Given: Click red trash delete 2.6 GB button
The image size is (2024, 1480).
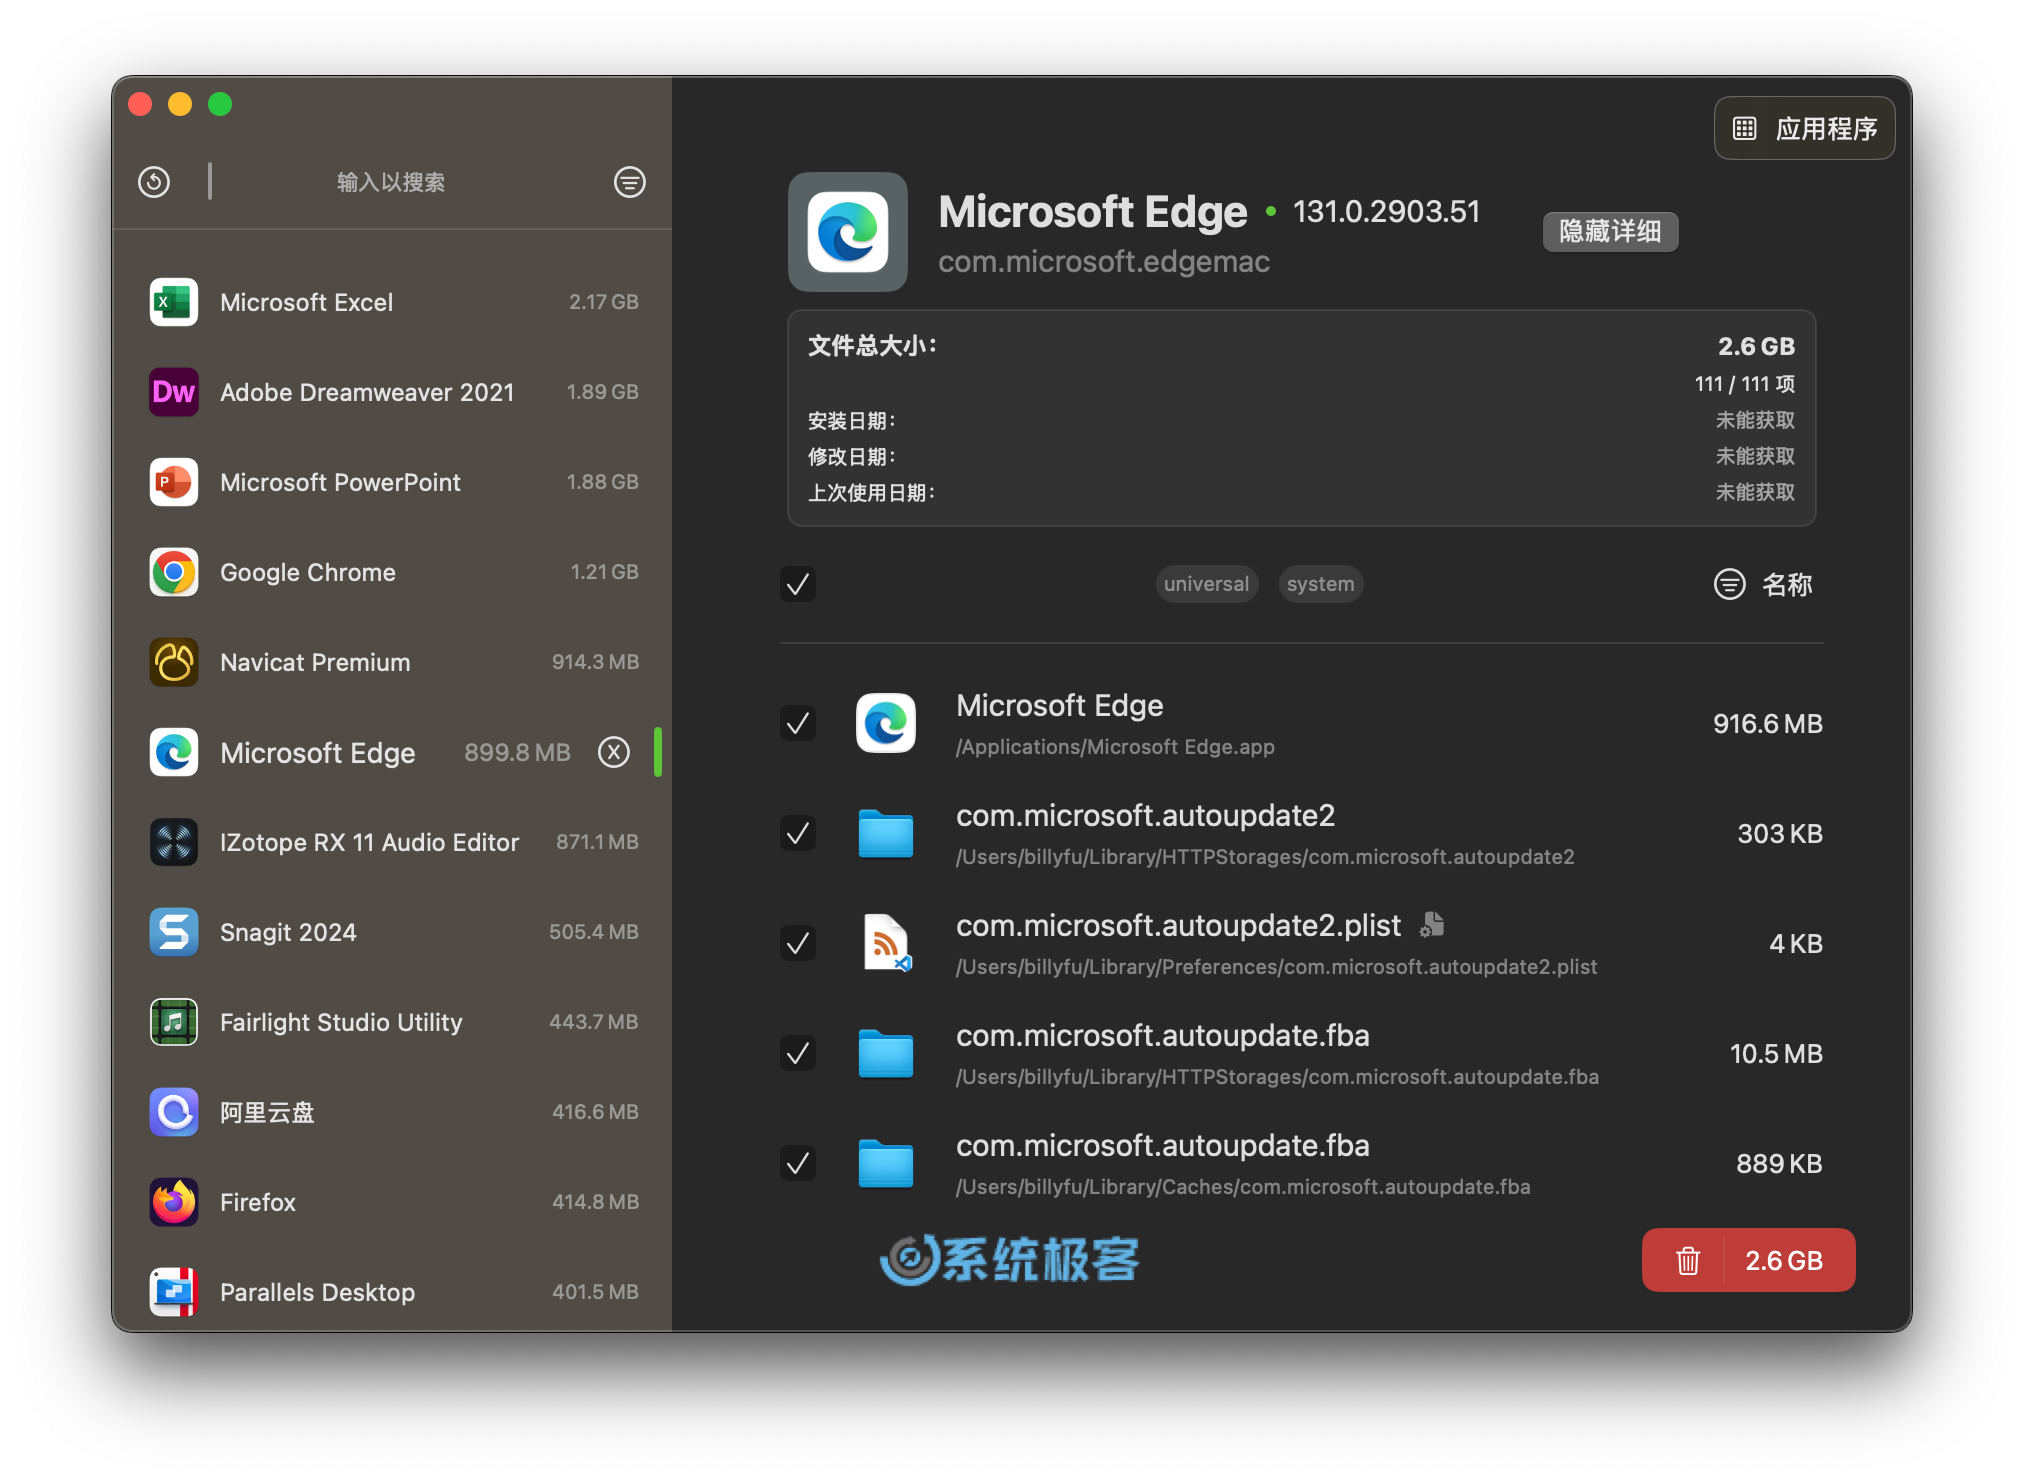Looking at the screenshot, I should tap(1748, 1260).
